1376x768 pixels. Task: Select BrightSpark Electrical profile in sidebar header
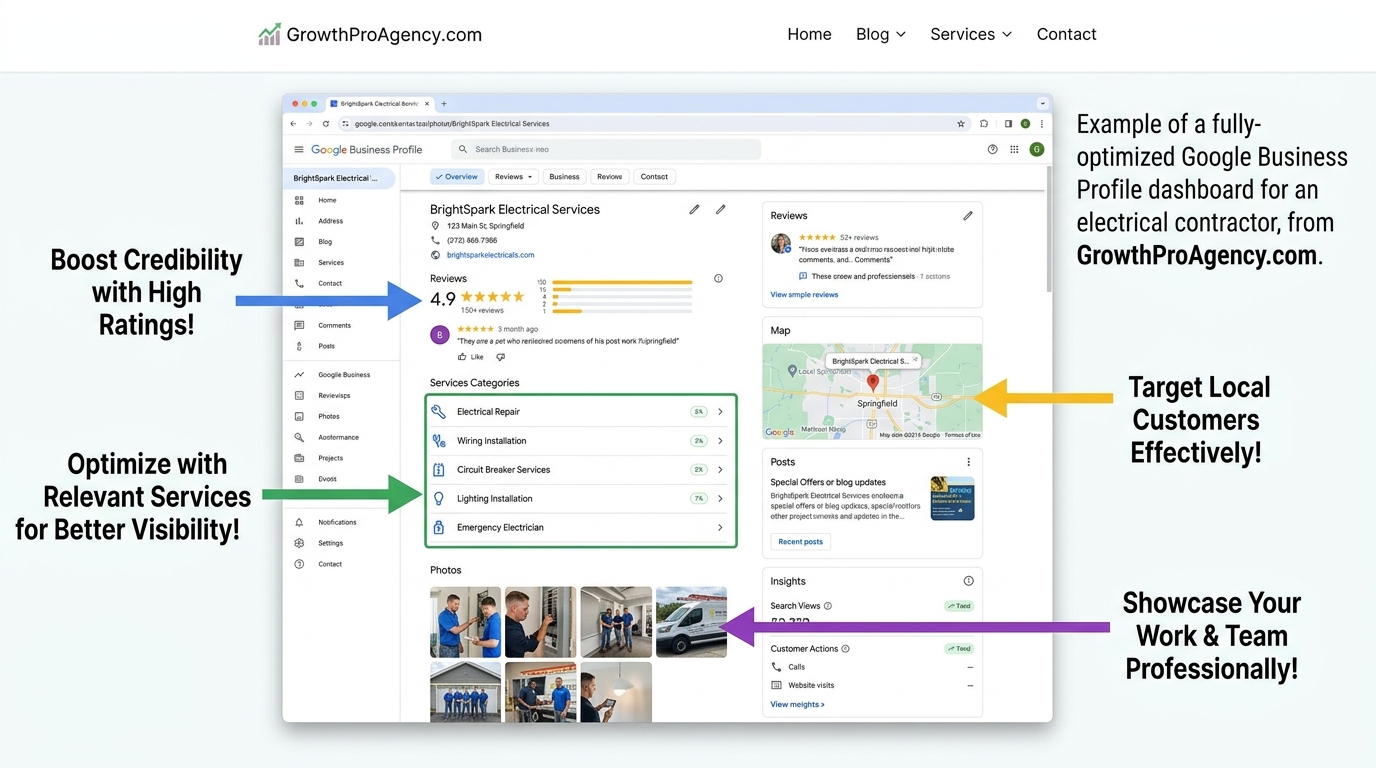point(339,178)
